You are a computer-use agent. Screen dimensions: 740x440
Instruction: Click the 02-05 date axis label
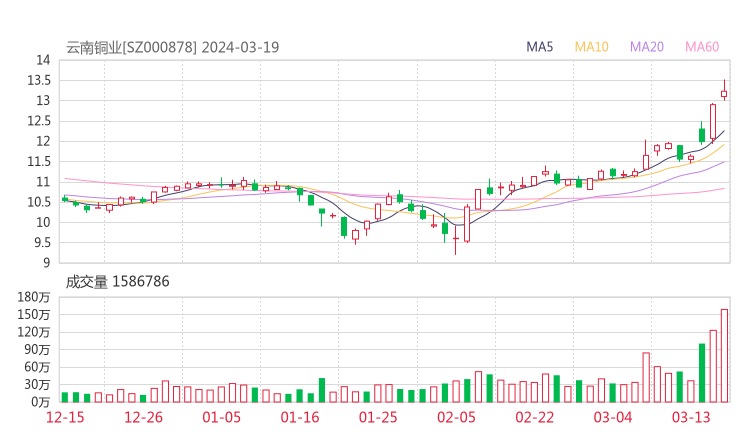(456, 417)
